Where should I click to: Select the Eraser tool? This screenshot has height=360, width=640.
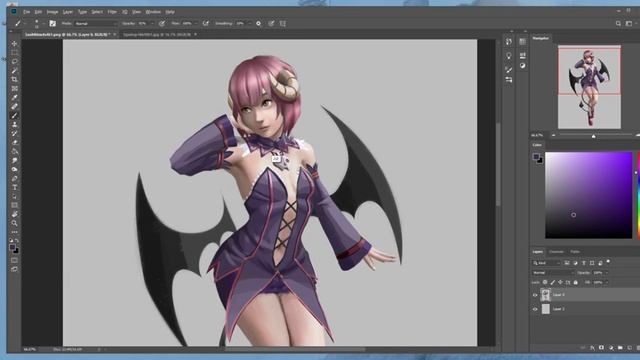click(x=14, y=142)
